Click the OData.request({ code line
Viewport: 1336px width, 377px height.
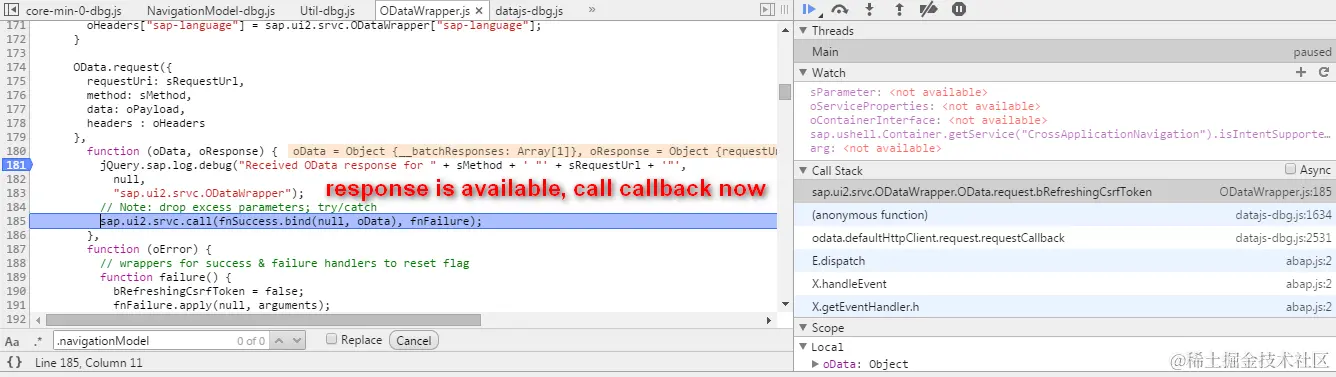pos(122,67)
